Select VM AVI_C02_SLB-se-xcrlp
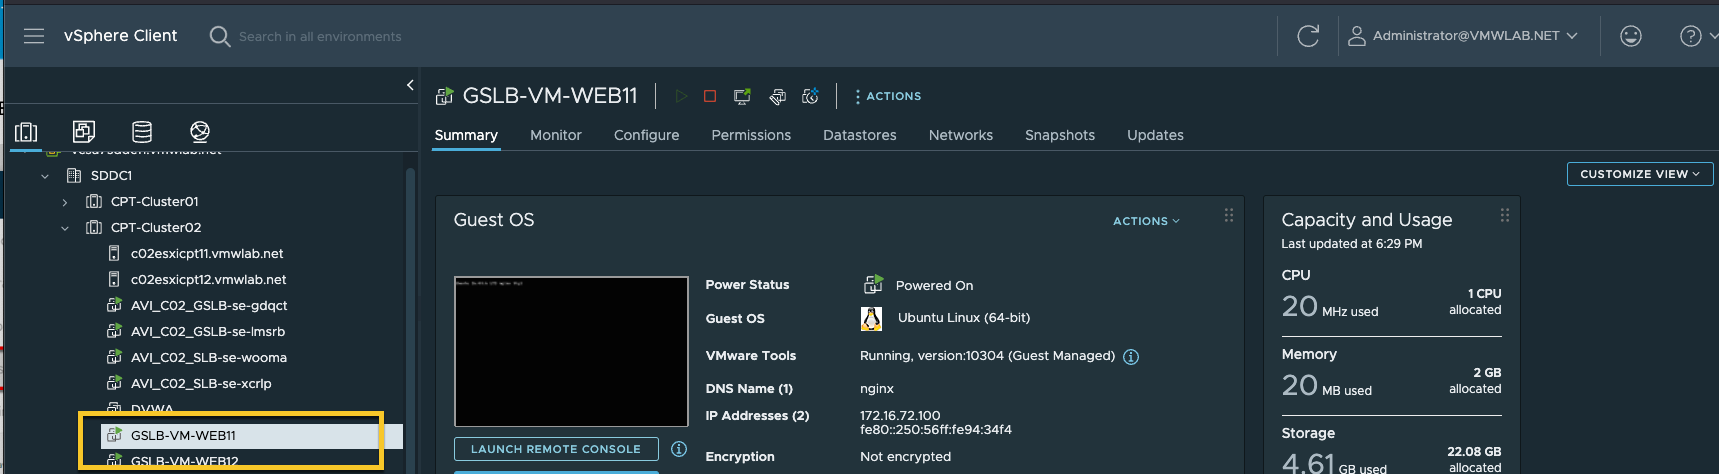This screenshot has height=474, width=1719. [201, 384]
